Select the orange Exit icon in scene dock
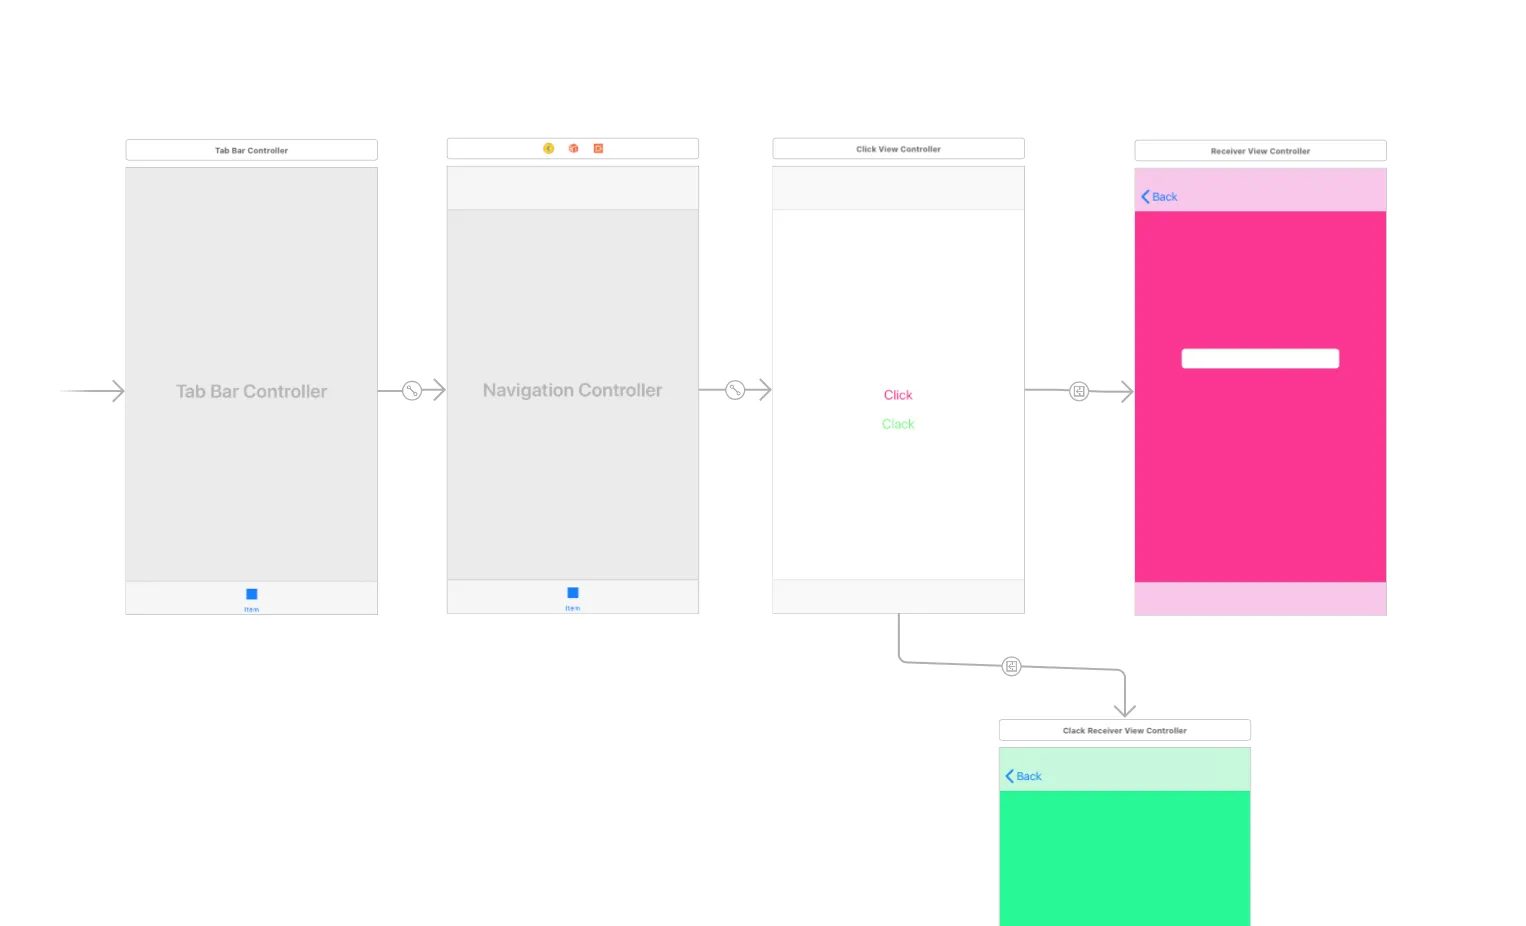The height and width of the screenshot is (926, 1526). 598,148
